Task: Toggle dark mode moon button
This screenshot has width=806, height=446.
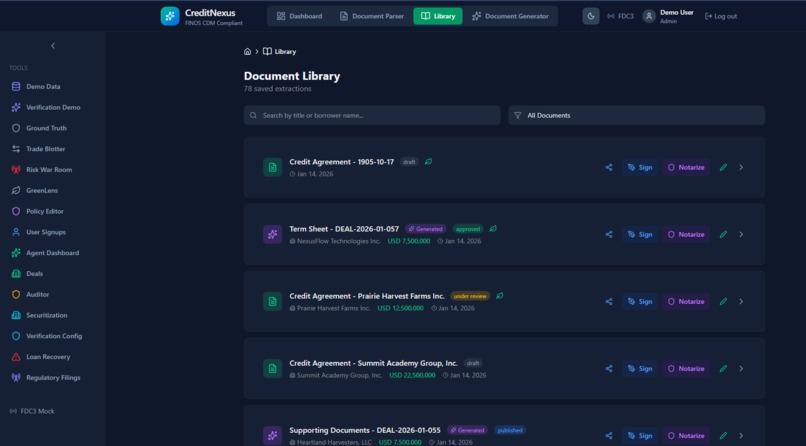Action: click(x=591, y=16)
